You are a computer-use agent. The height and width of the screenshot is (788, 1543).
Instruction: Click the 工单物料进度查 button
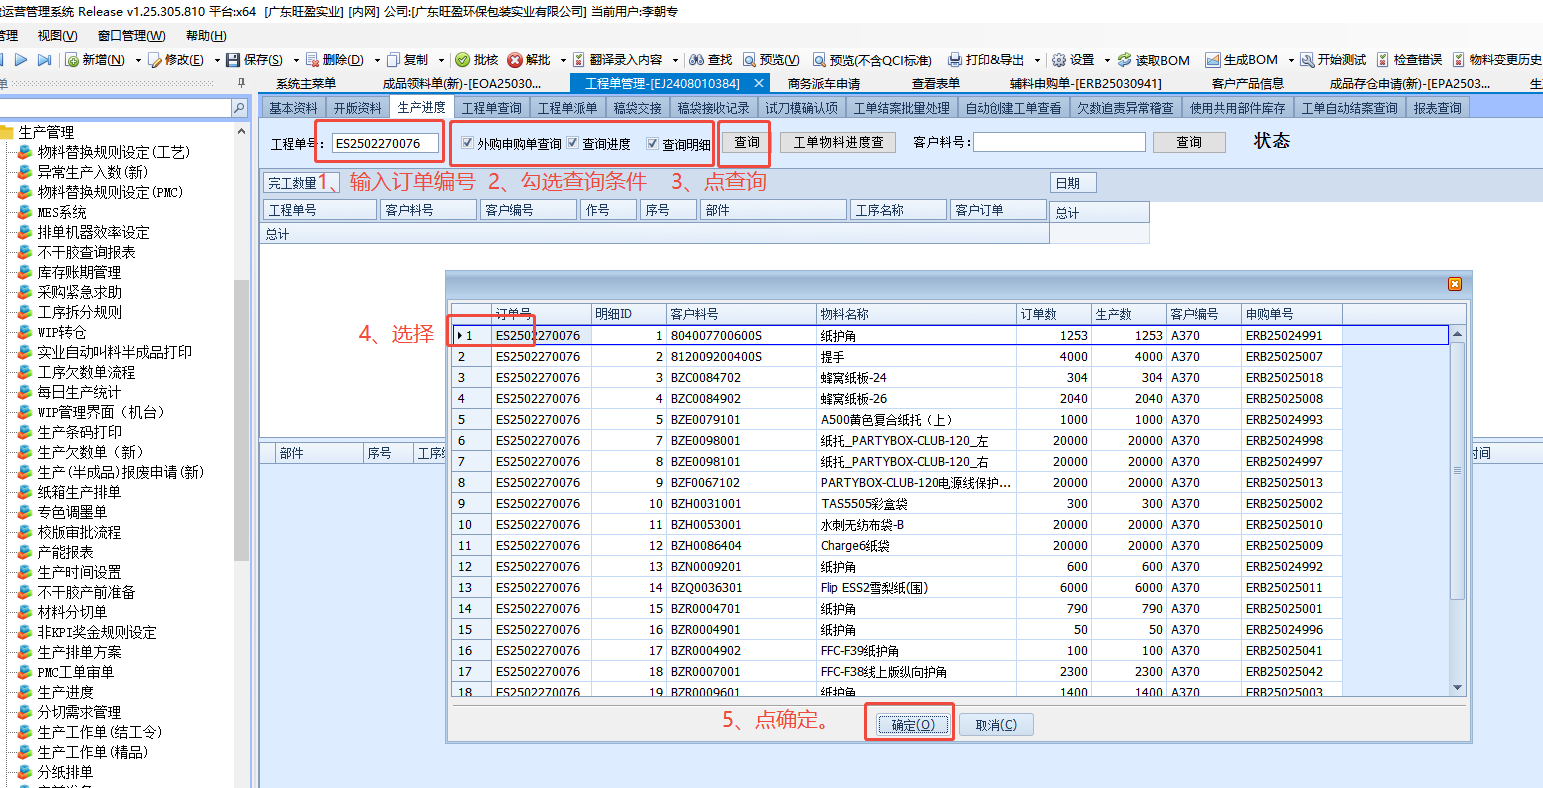click(x=838, y=143)
